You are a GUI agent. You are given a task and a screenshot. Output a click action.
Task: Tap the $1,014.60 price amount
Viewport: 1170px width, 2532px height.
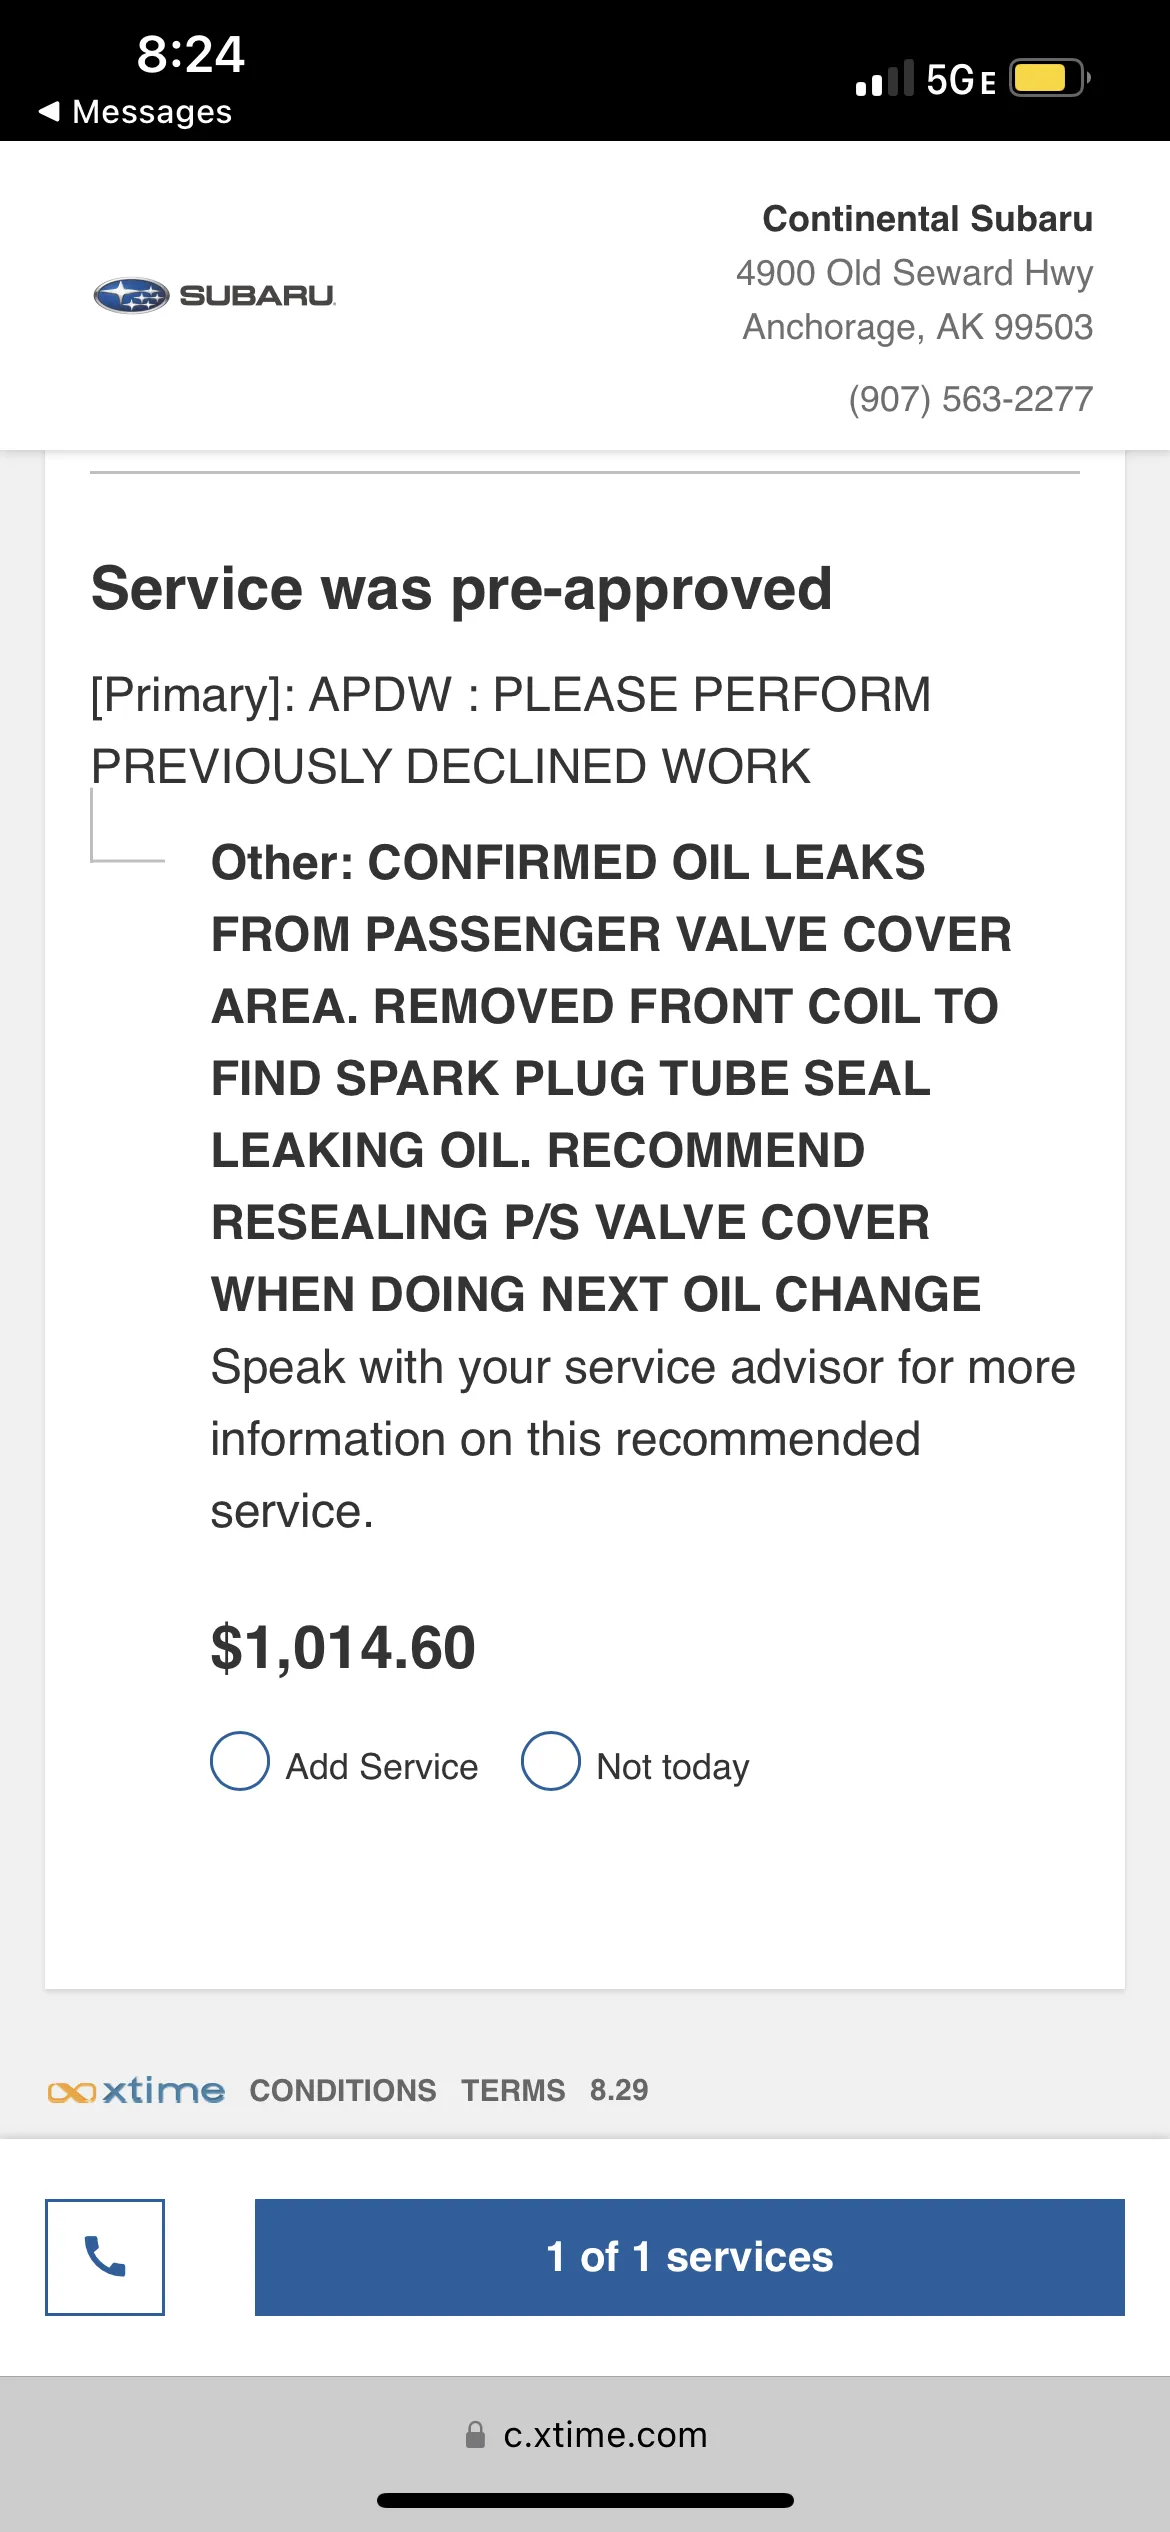pyautogui.click(x=343, y=1648)
